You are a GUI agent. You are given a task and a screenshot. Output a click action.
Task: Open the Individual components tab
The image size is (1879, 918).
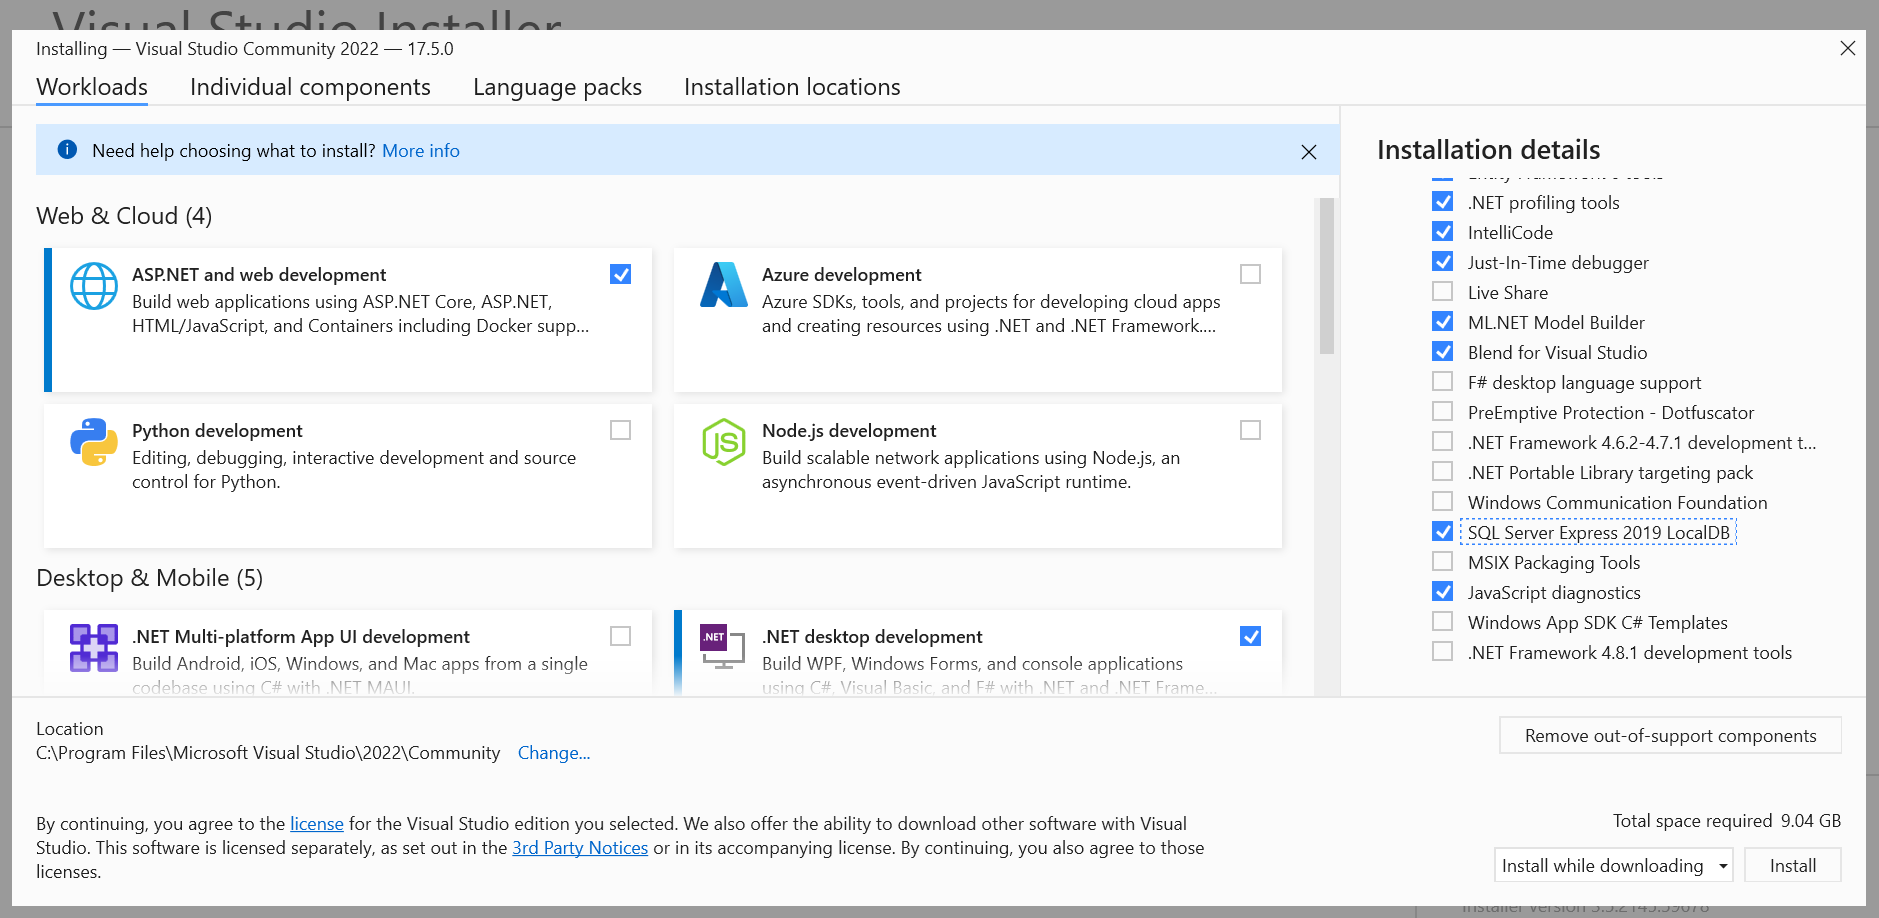click(x=310, y=87)
